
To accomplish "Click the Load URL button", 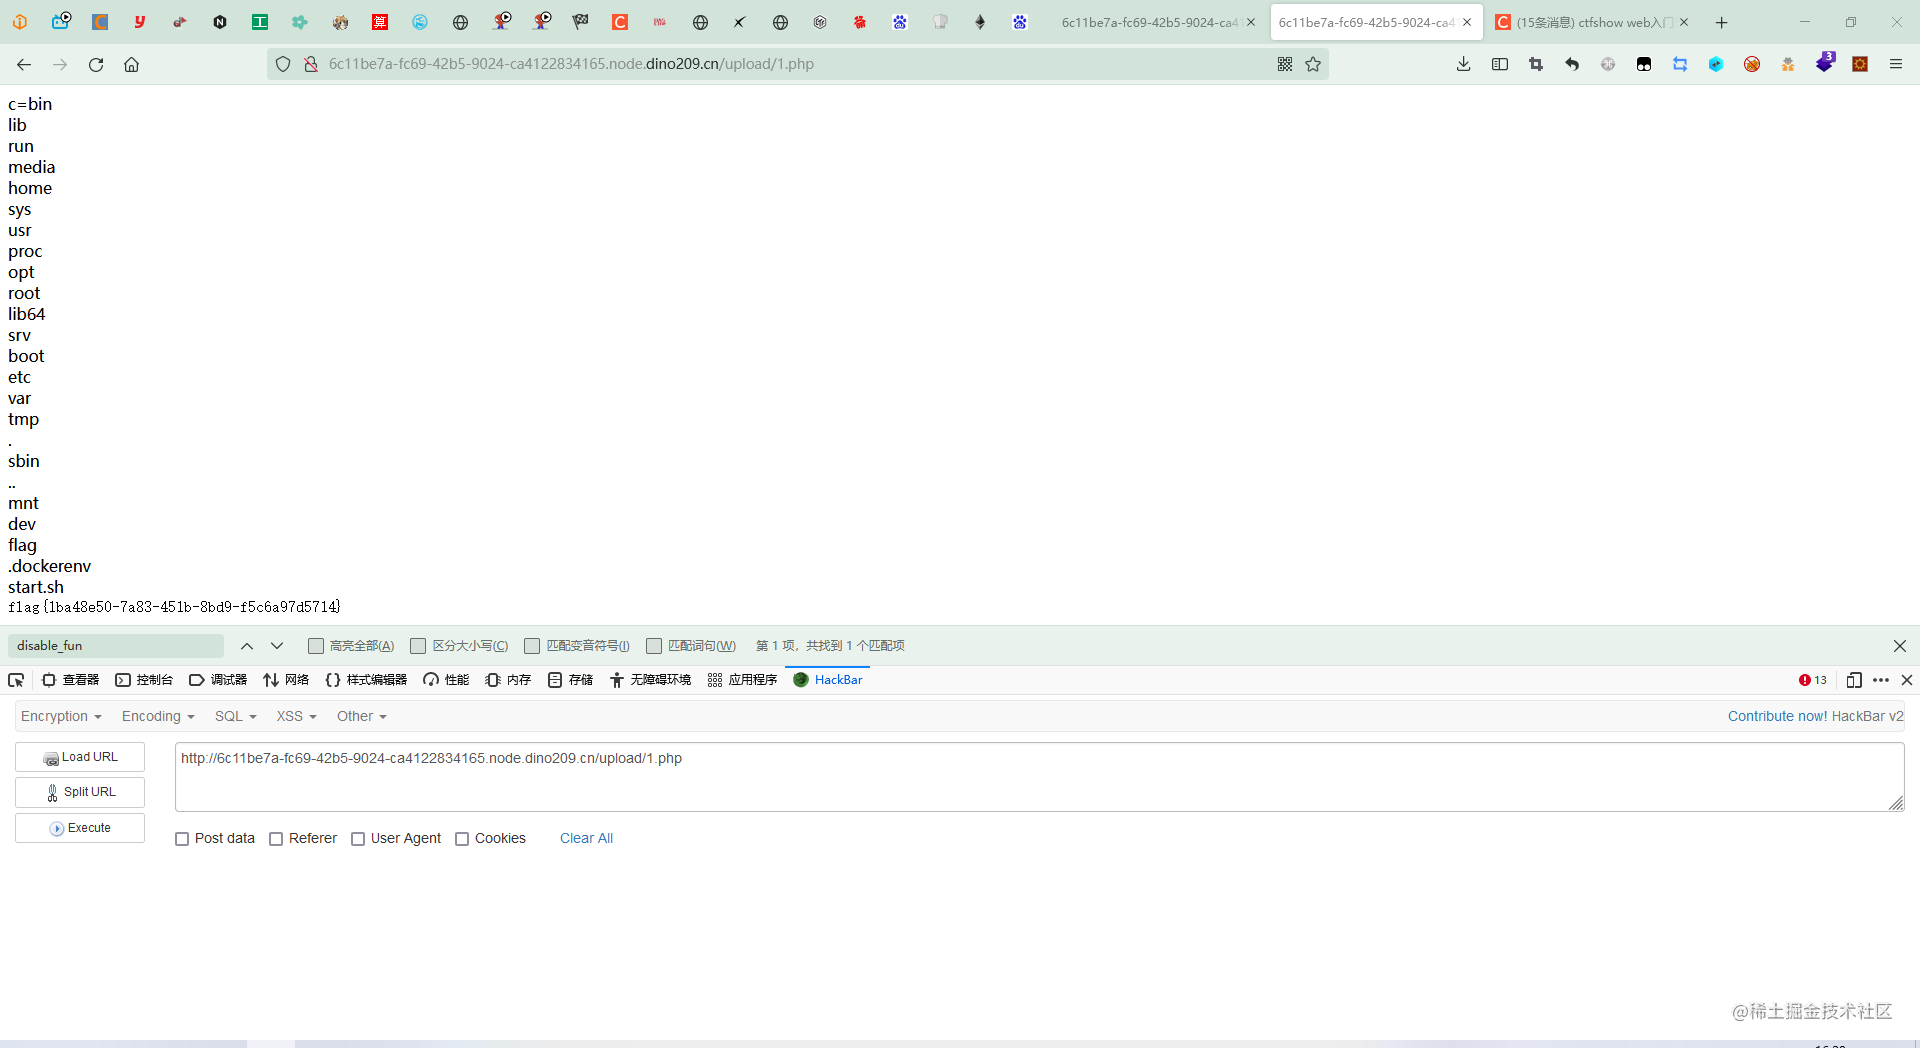I will click(x=80, y=757).
